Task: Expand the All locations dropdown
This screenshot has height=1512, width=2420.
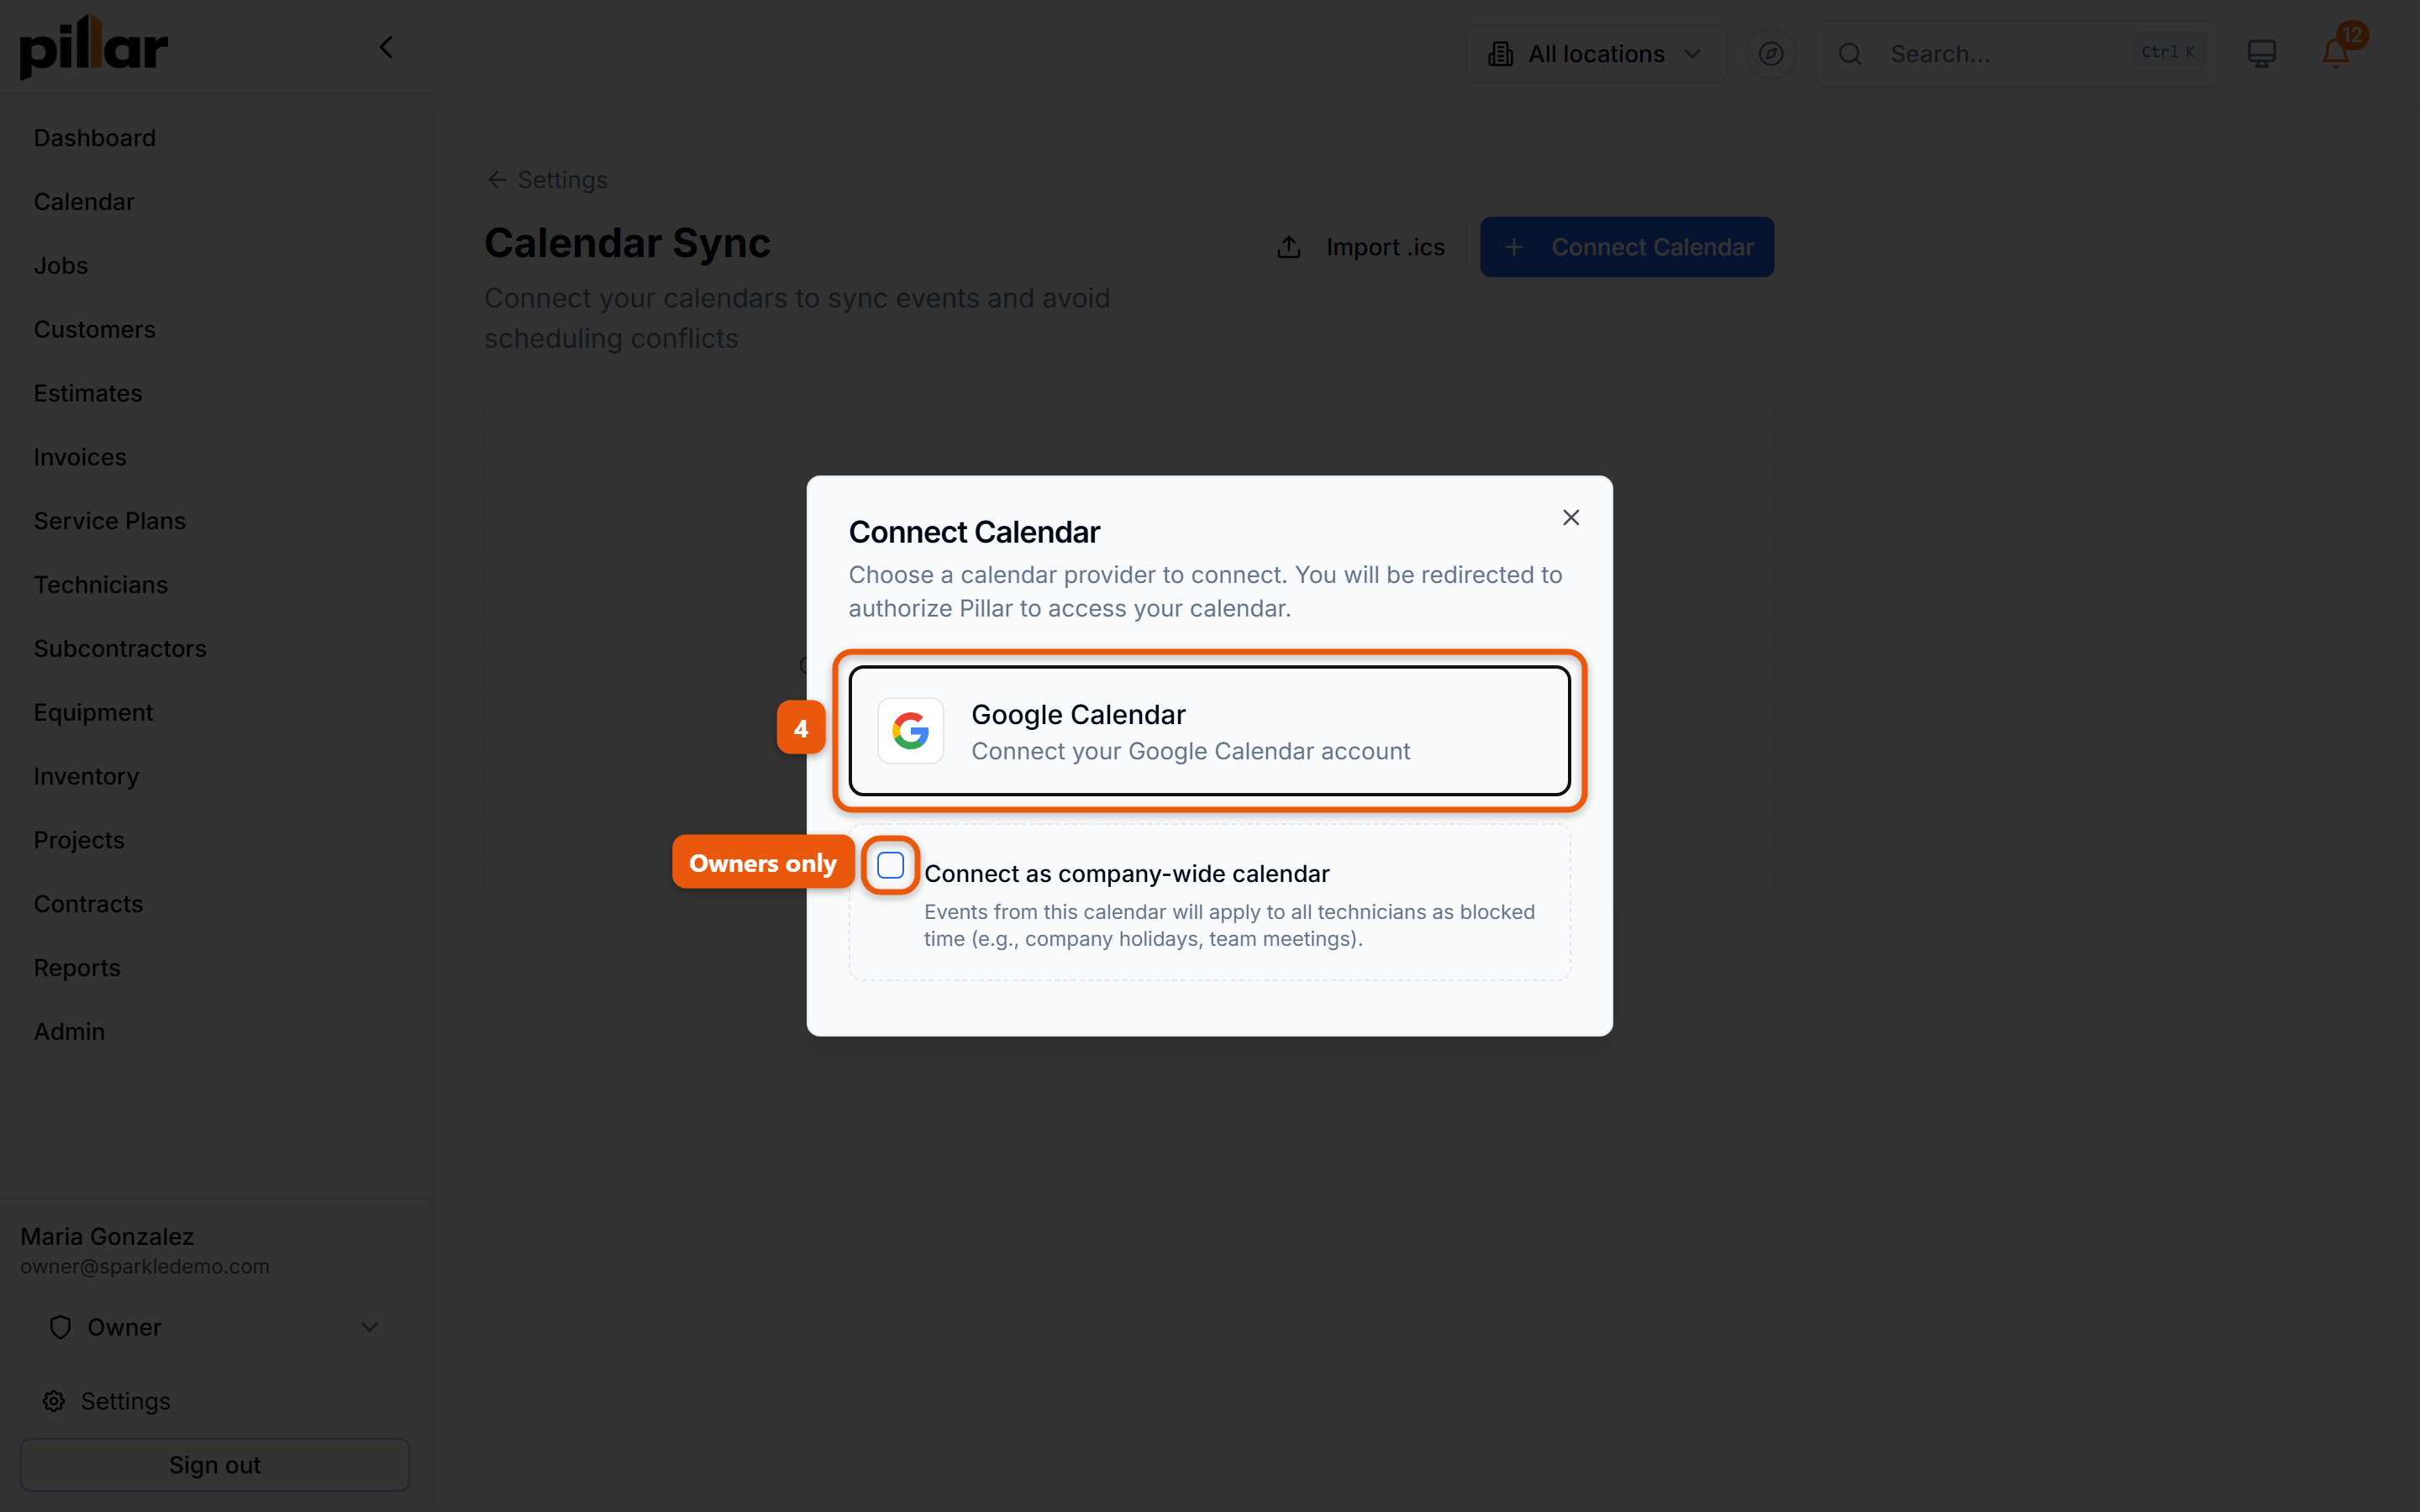Action: tap(1596, 54)
